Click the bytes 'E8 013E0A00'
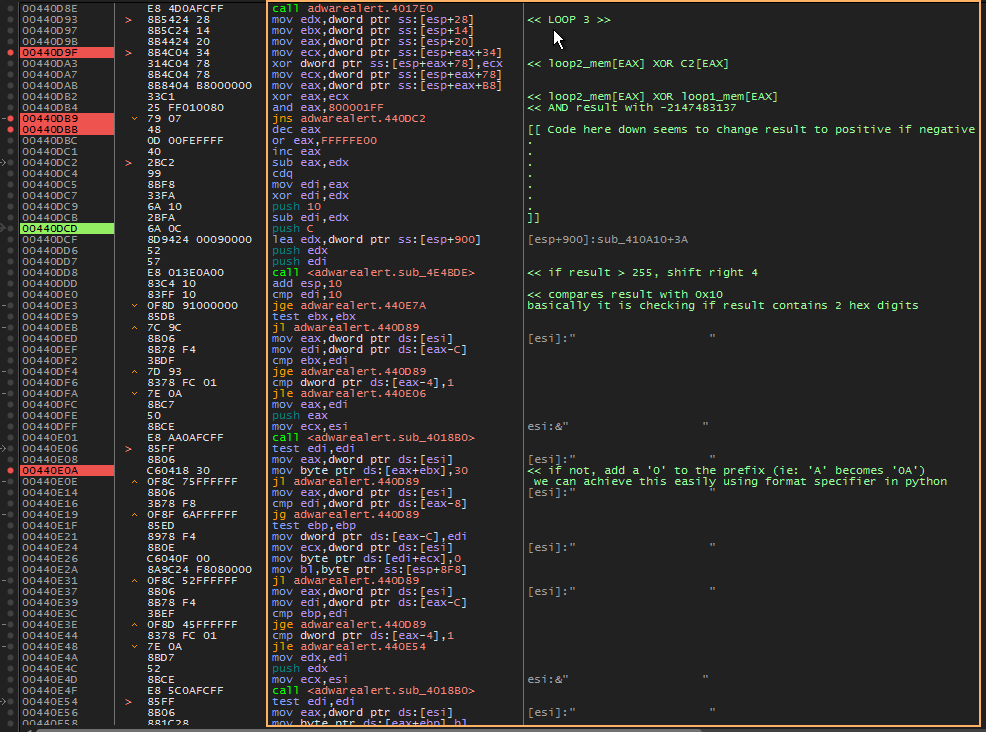Image resolution: width=986 pixels, height=732 pixels. [x=186, y=273]
